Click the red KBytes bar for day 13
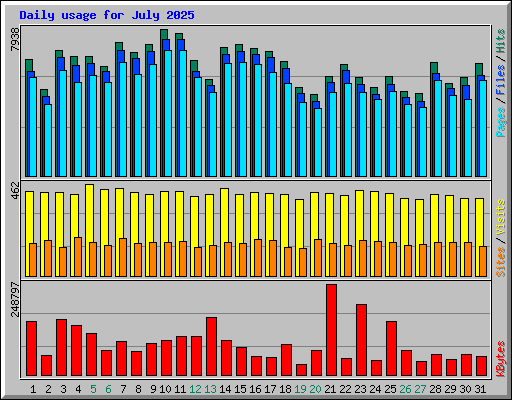The height and width of the screenshot is (400, 512). point(211,347)
